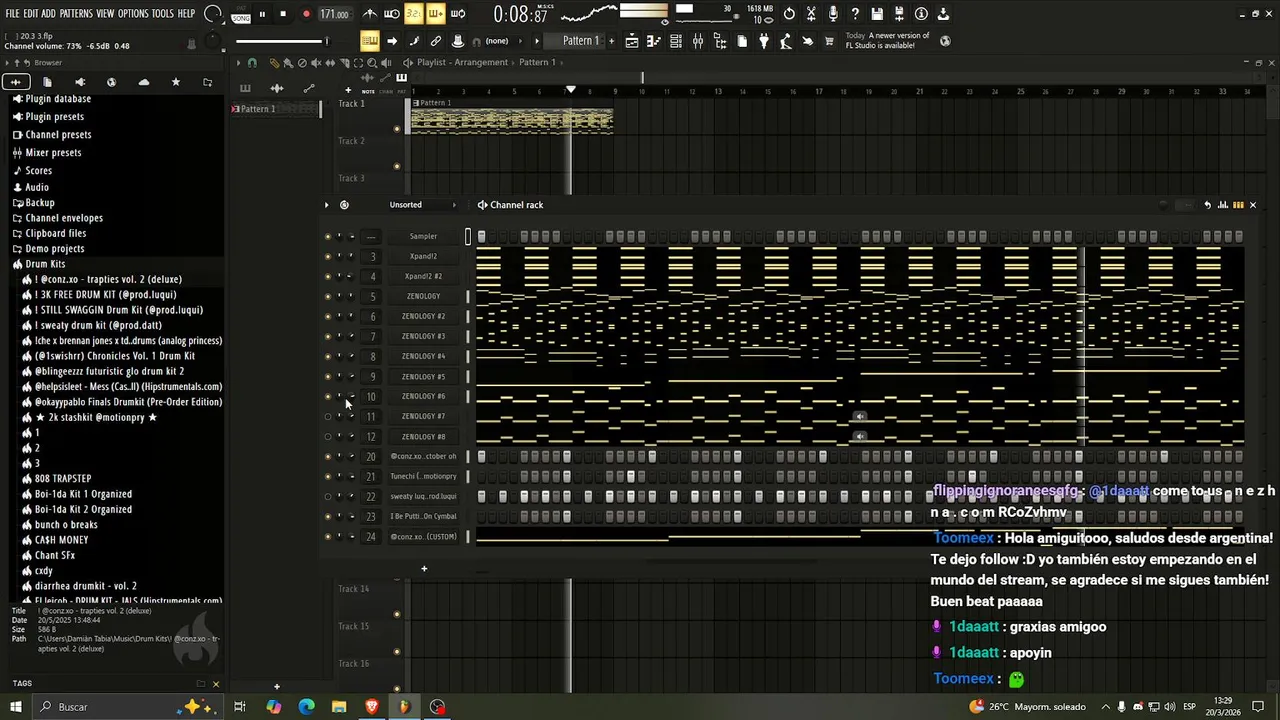Screen dimensions: 1280x720
Task: Pause playback with the transport pause button
Action: pos(262,14)
